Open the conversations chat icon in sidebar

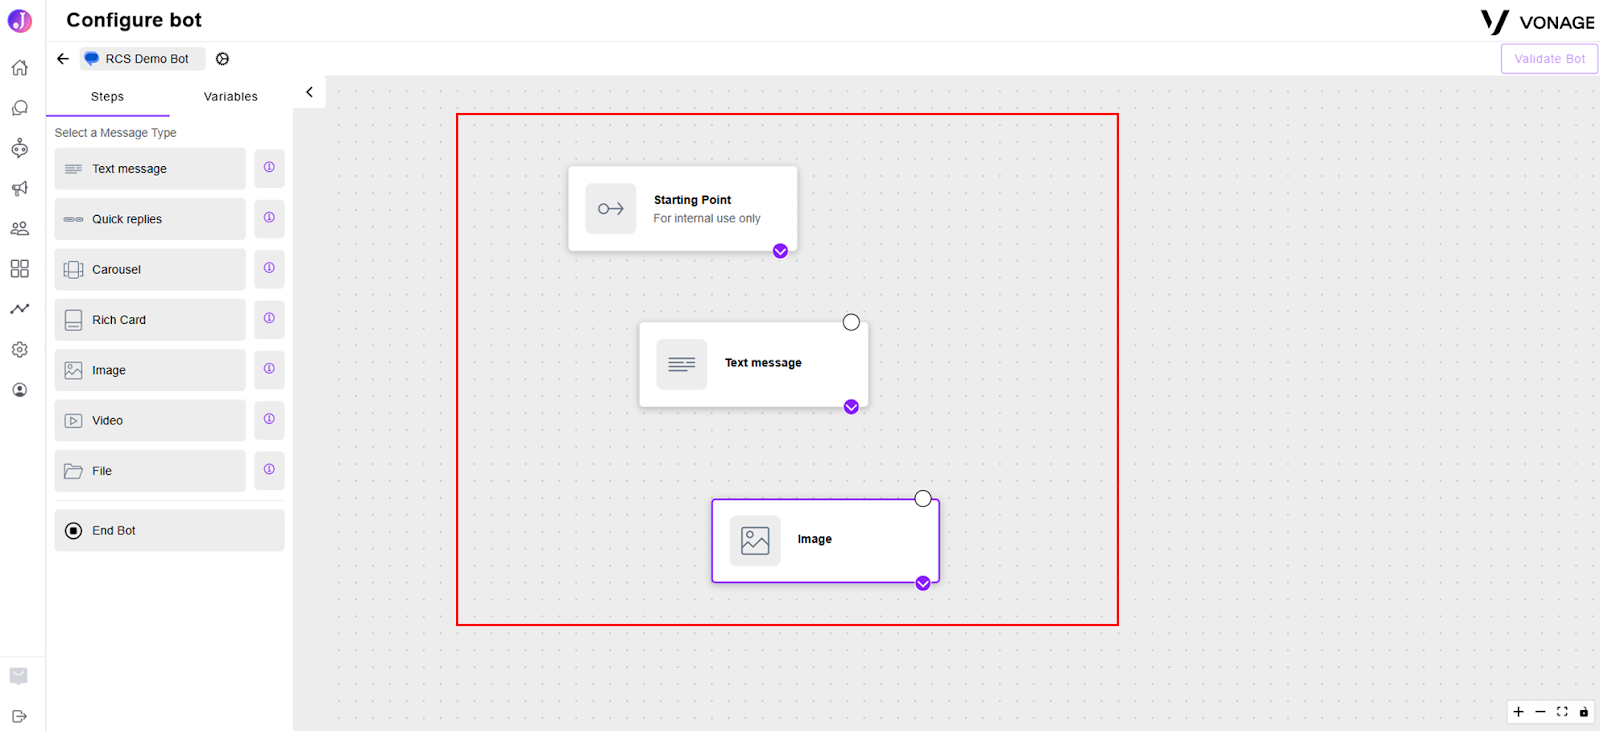pyautogui.click(x=19, y=108)
